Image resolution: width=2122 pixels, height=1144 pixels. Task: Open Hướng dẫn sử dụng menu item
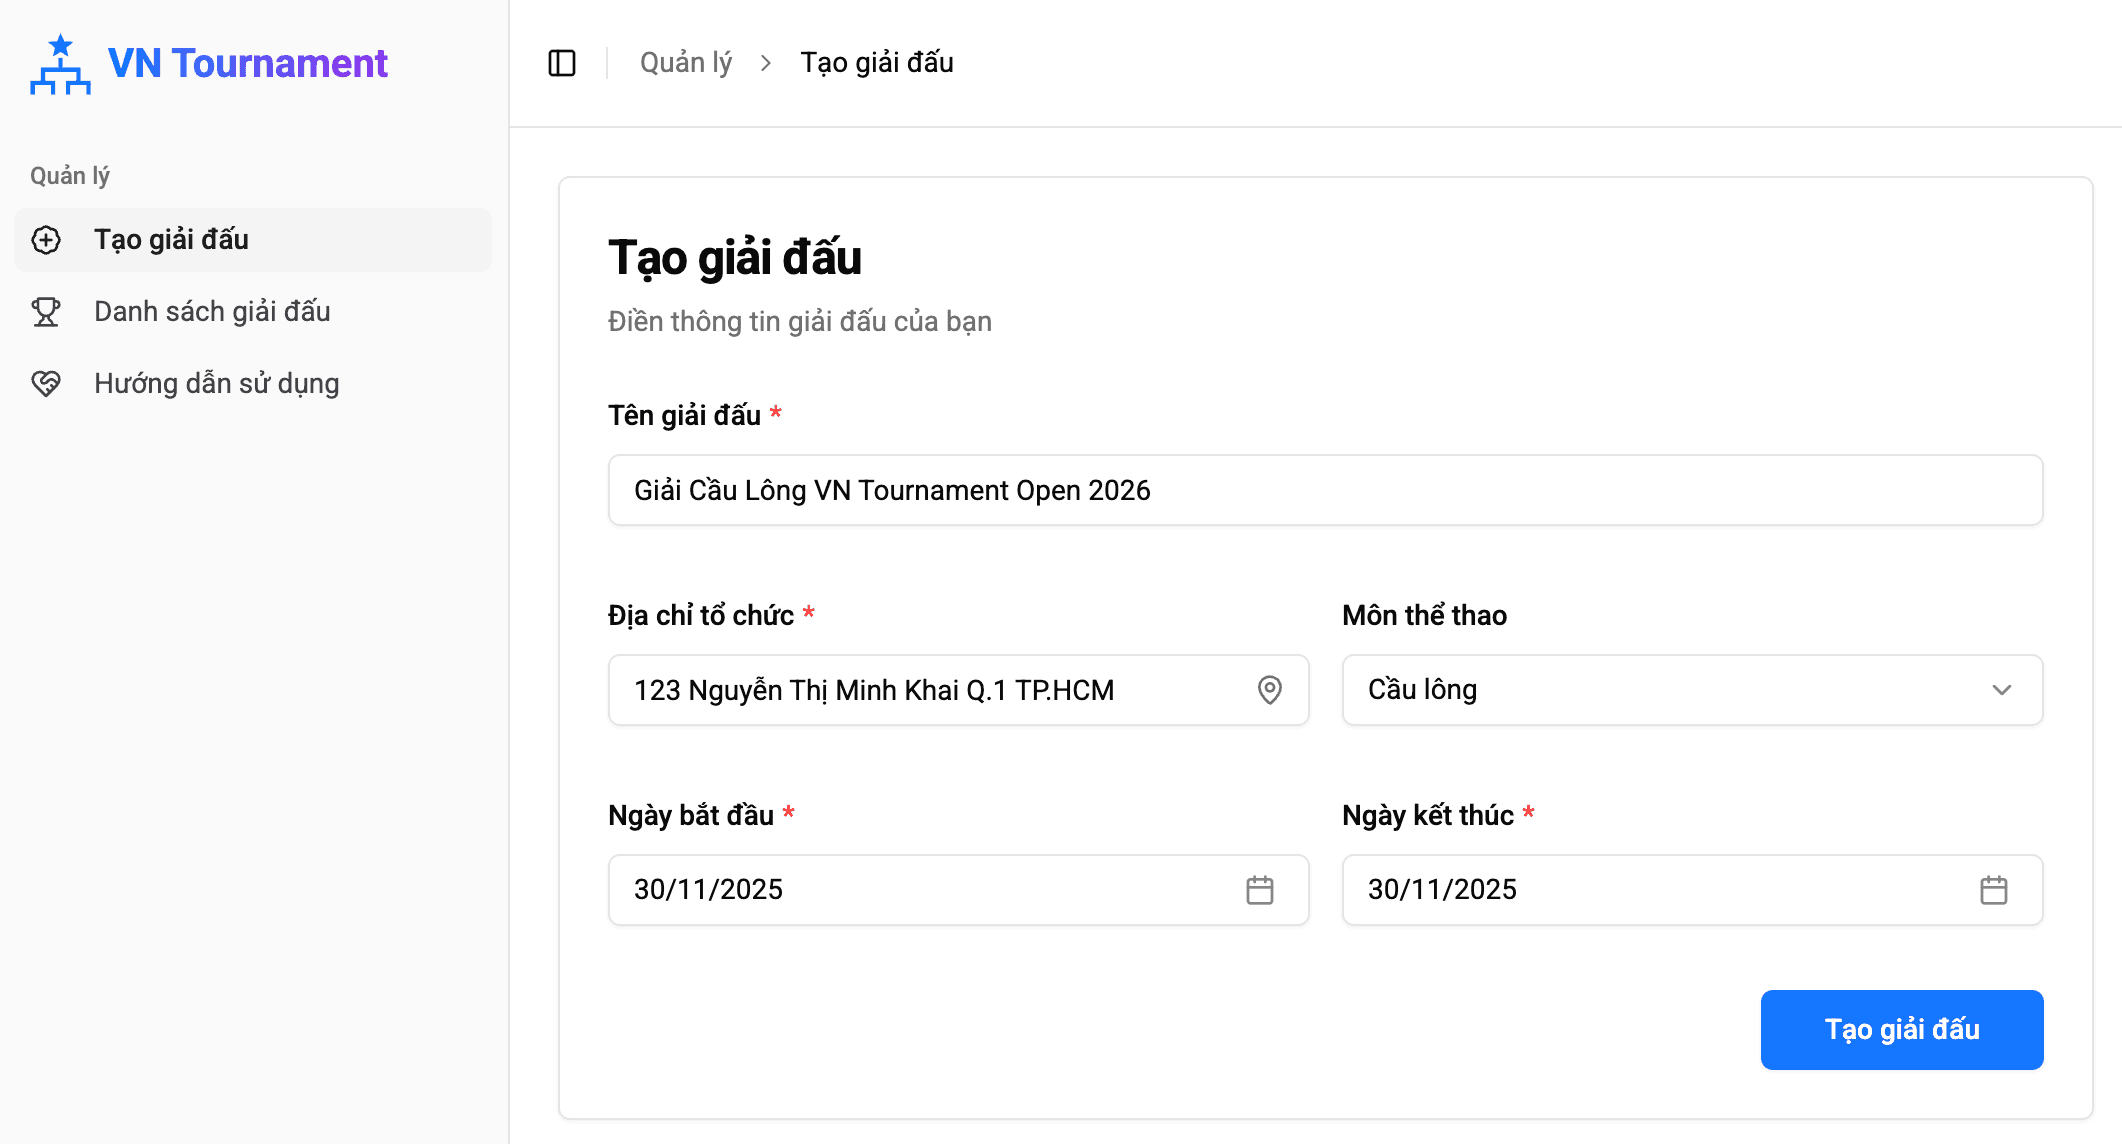253,384
